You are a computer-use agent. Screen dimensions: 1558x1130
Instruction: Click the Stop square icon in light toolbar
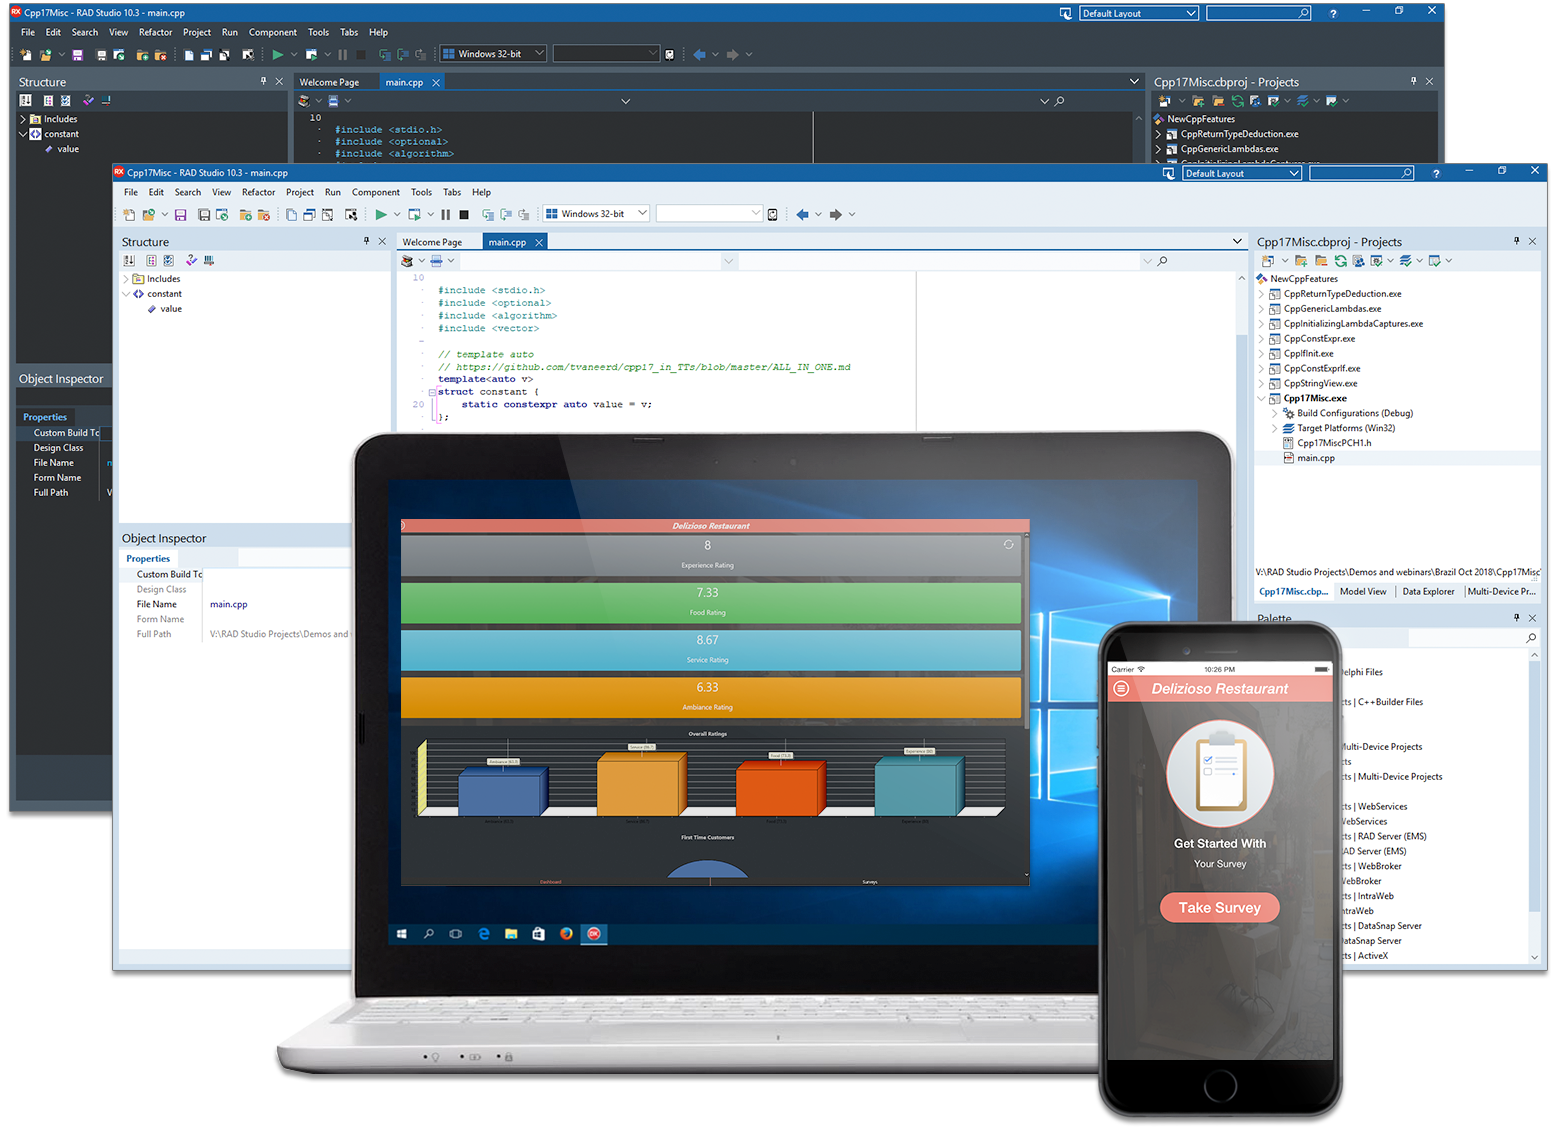pos(464,215)
